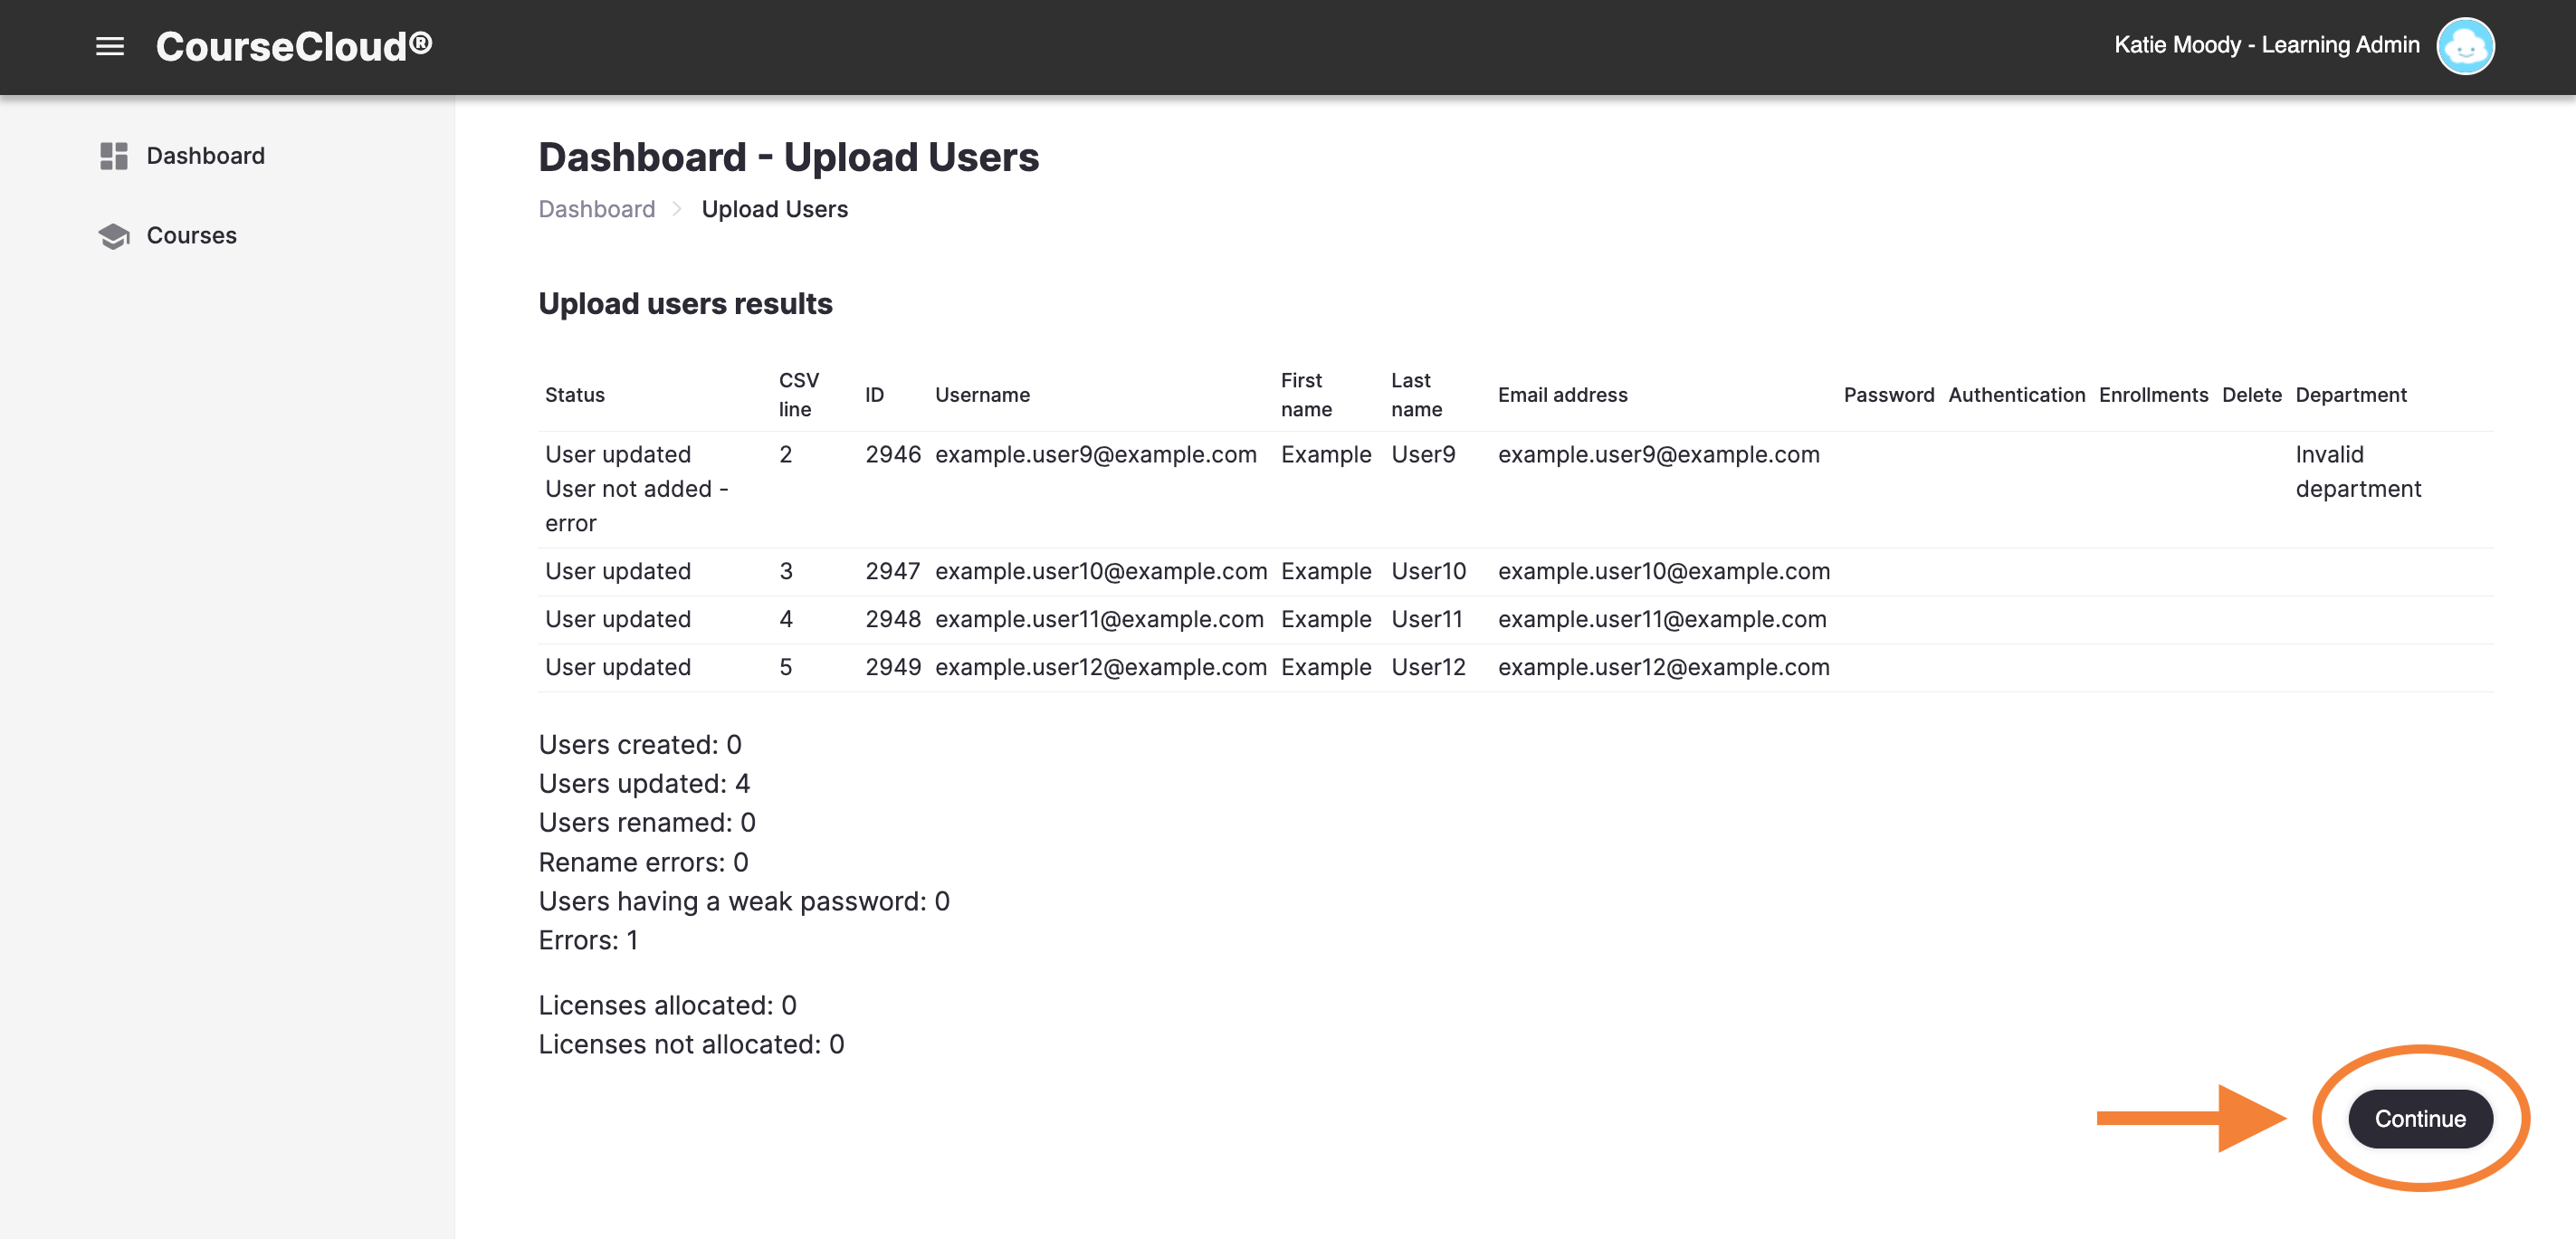
Task: Open the hamburger navigation menu
Action: point(110,46)
